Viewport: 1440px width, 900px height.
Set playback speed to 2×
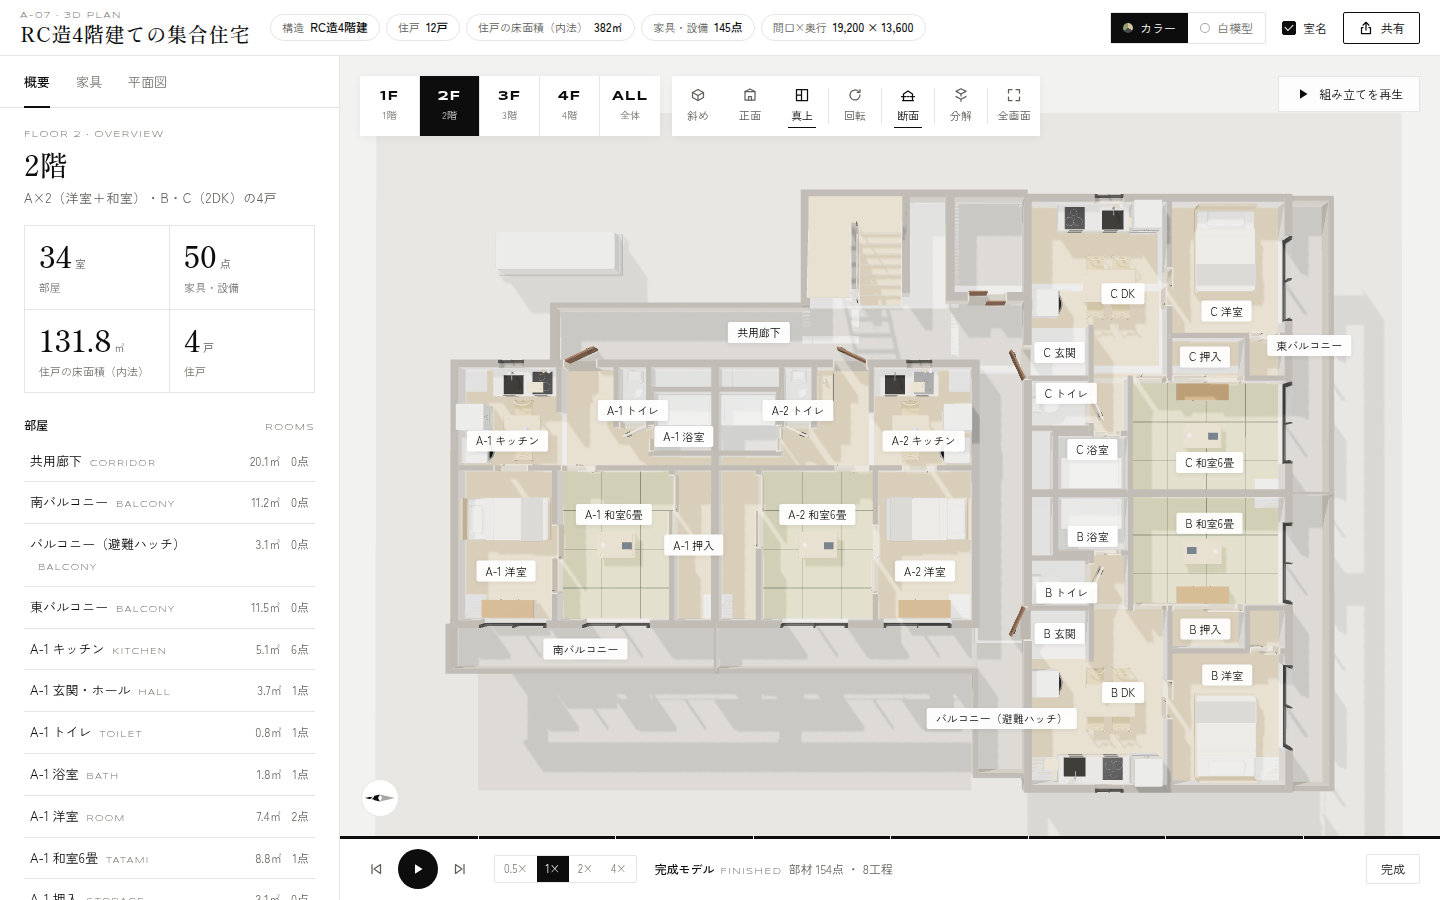(x=585, y=869)
